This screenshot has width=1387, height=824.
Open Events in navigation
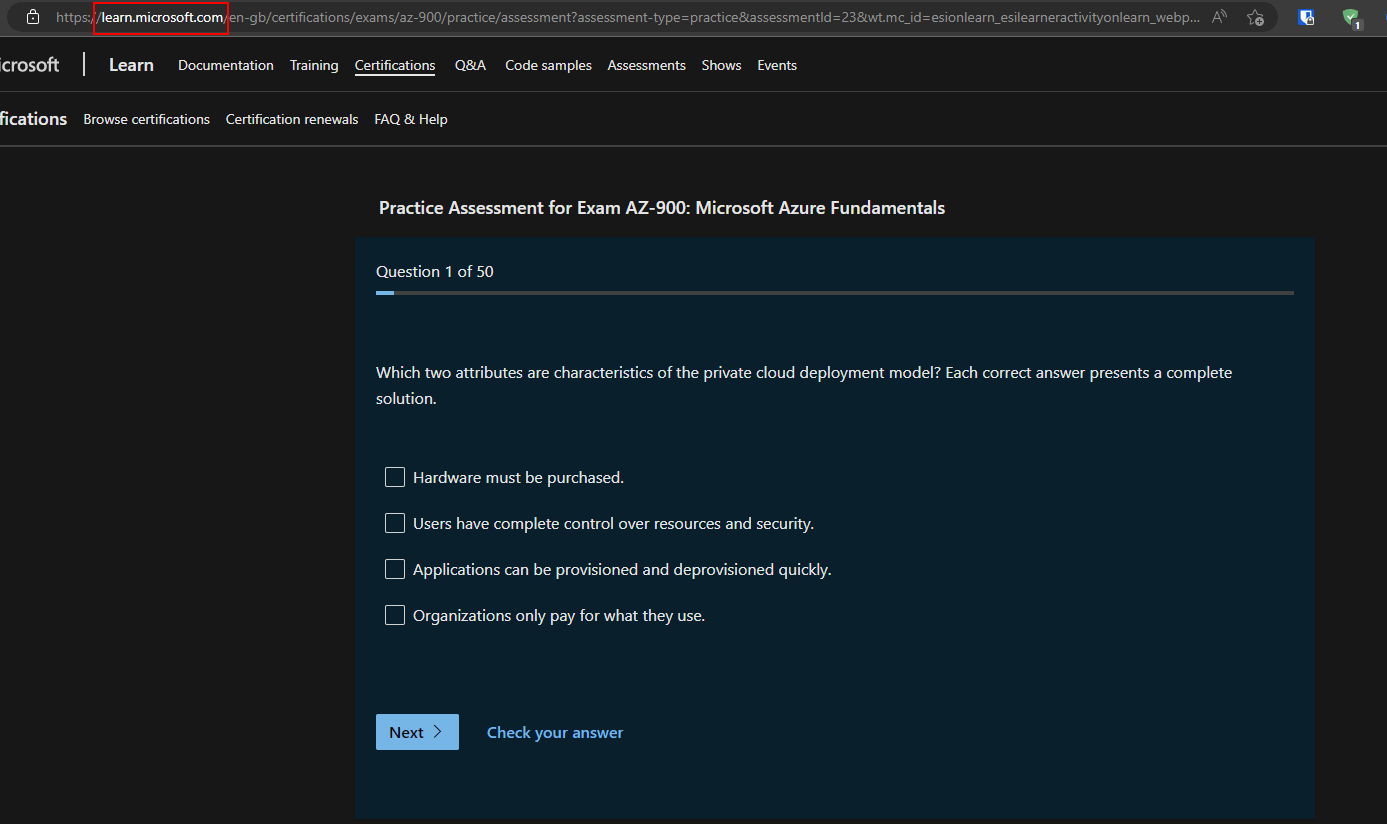click(777, 65)
